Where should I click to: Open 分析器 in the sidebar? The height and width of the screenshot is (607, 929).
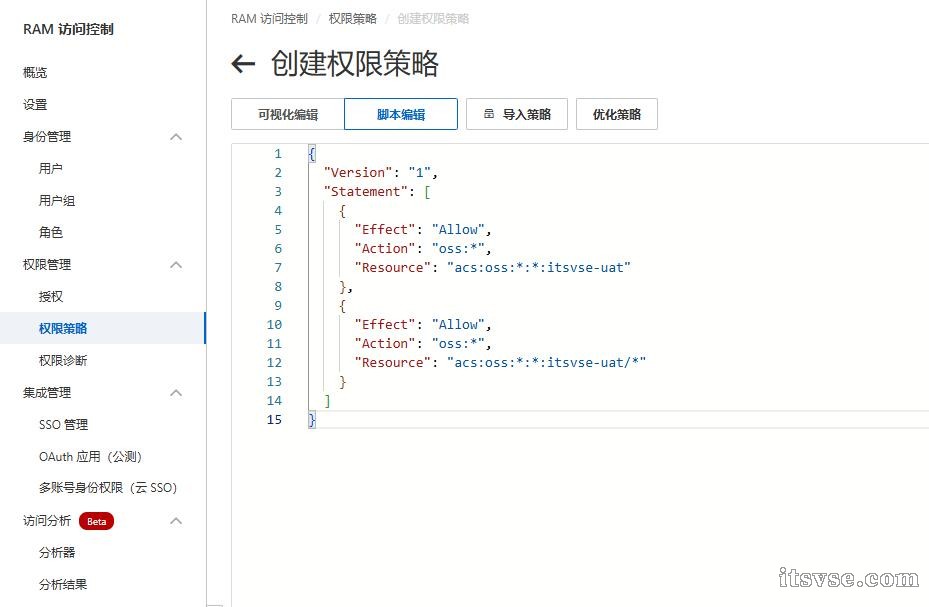57,553
